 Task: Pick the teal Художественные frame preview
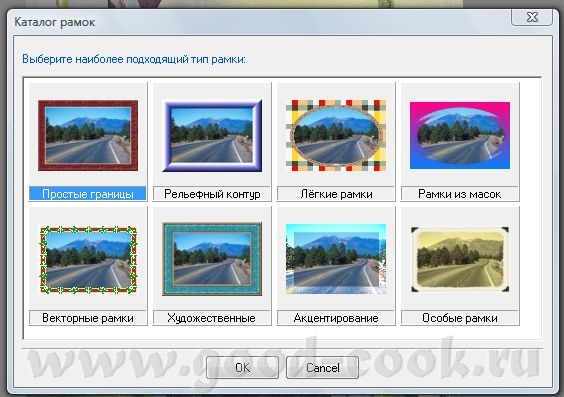(x=212, y=259)
